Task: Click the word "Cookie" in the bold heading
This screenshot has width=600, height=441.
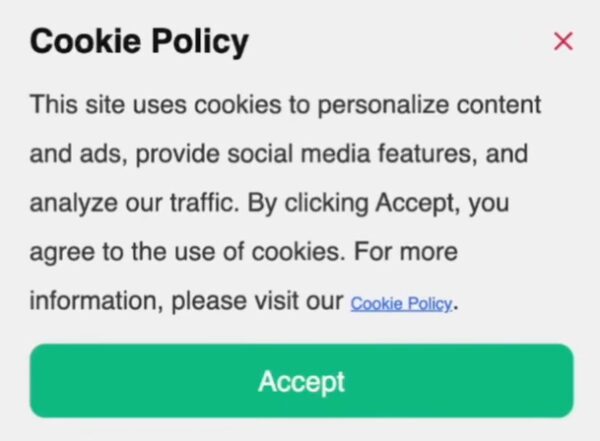Action: tap(83, 43)
